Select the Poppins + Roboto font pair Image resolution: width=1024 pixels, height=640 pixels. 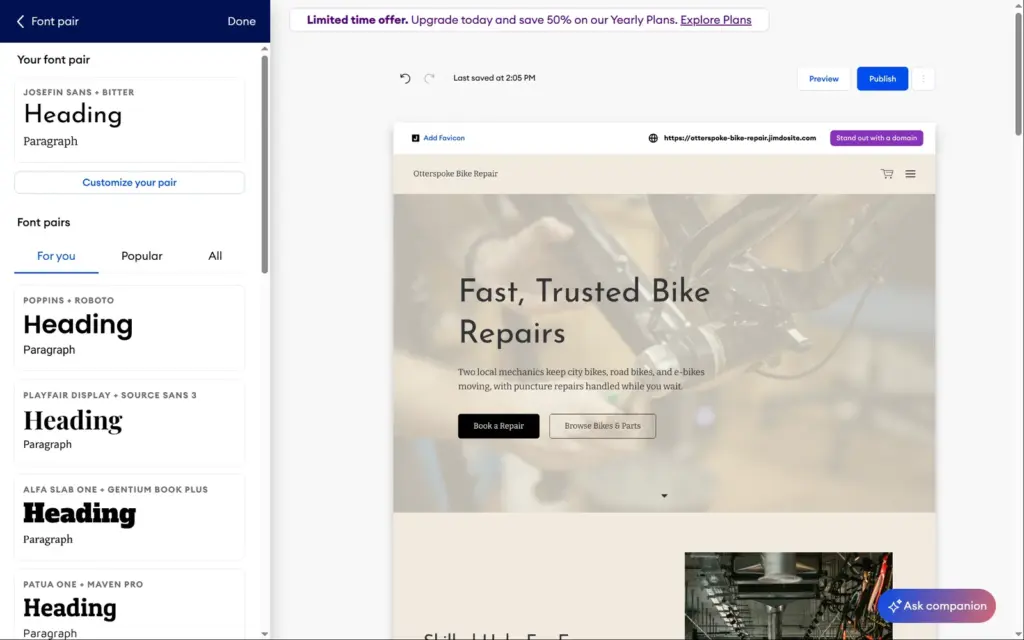129,328
